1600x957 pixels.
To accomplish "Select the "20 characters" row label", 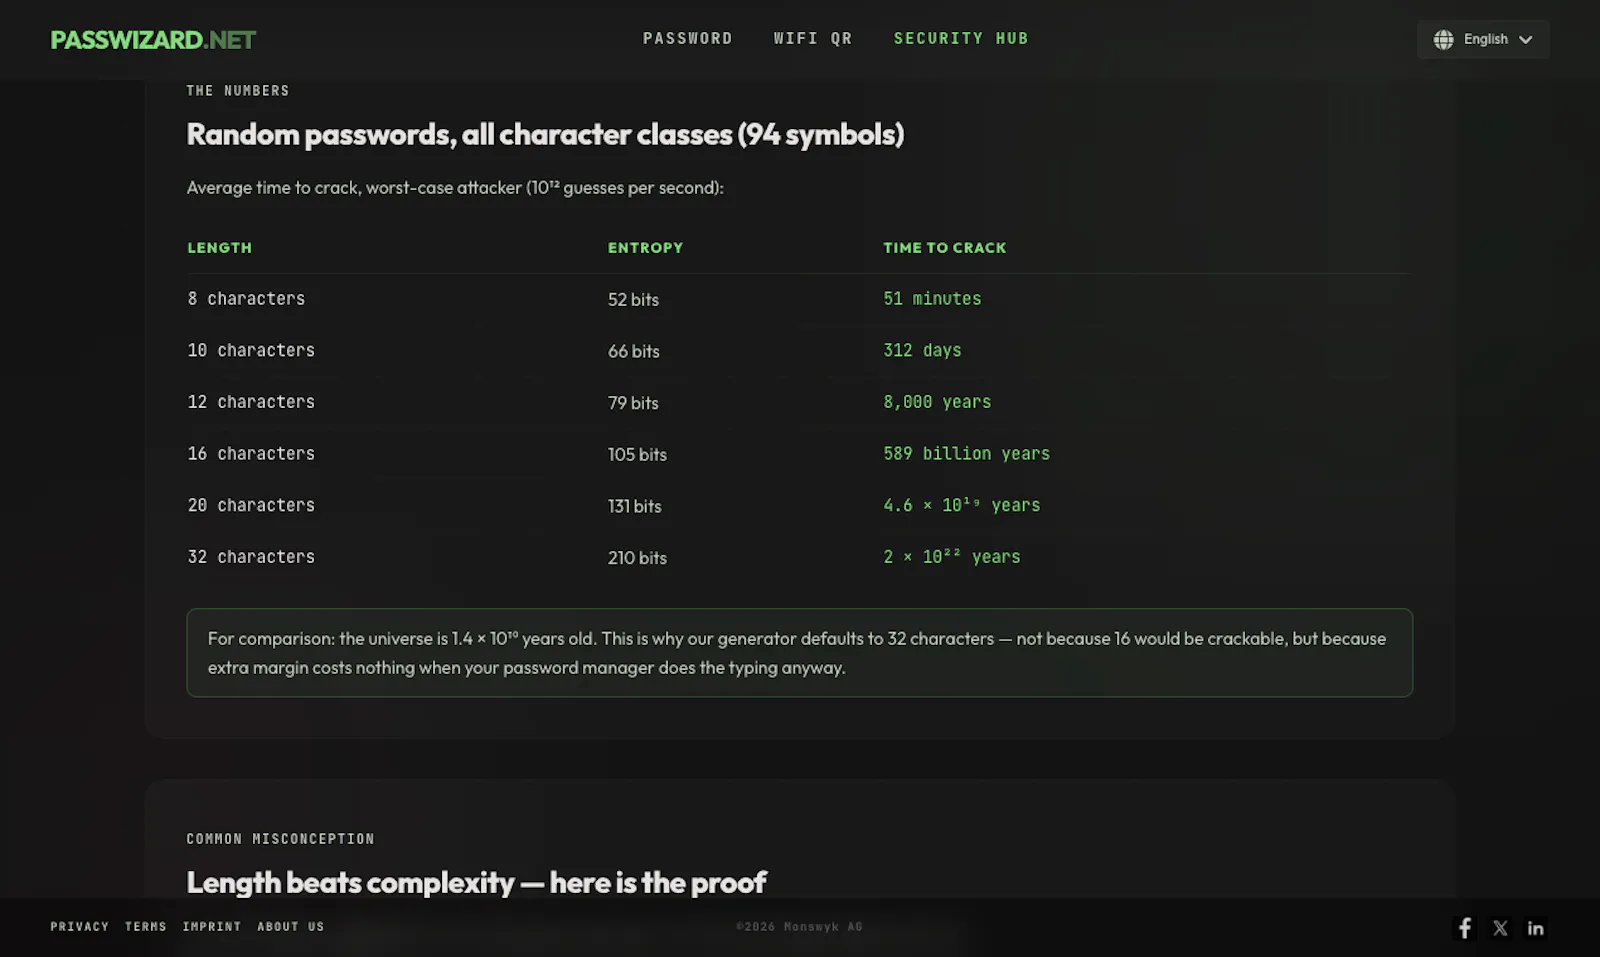I will pos(251,506).
